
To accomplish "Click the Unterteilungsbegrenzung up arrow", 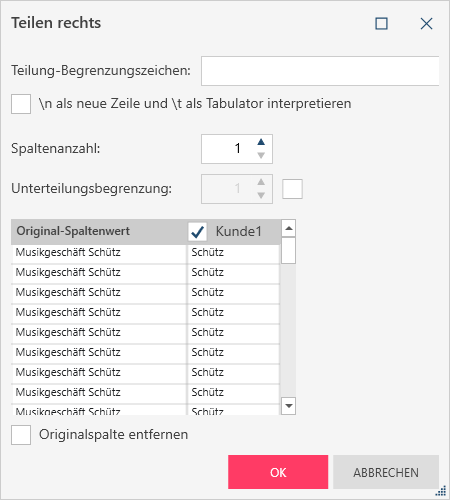I will (261, 182).
